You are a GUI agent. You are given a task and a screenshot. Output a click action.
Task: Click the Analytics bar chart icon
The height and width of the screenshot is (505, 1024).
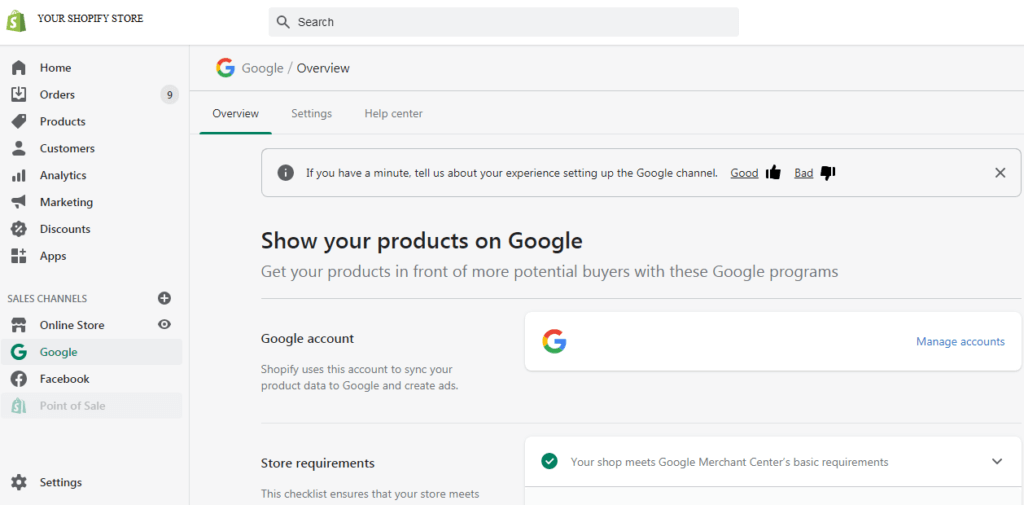click(x=19, y=175)
